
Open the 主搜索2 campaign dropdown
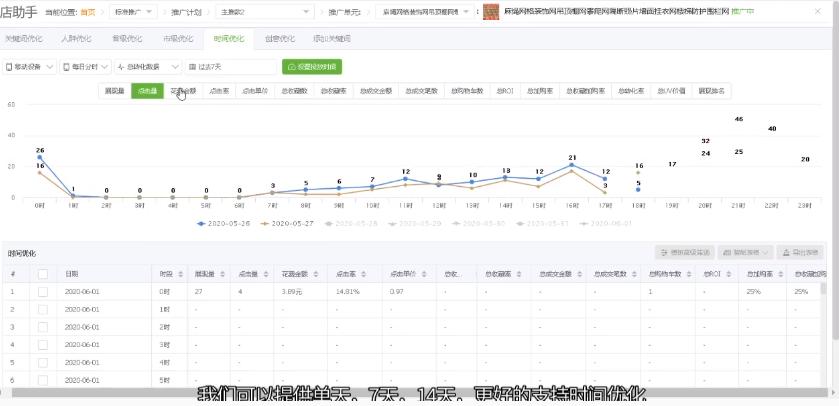265,11
